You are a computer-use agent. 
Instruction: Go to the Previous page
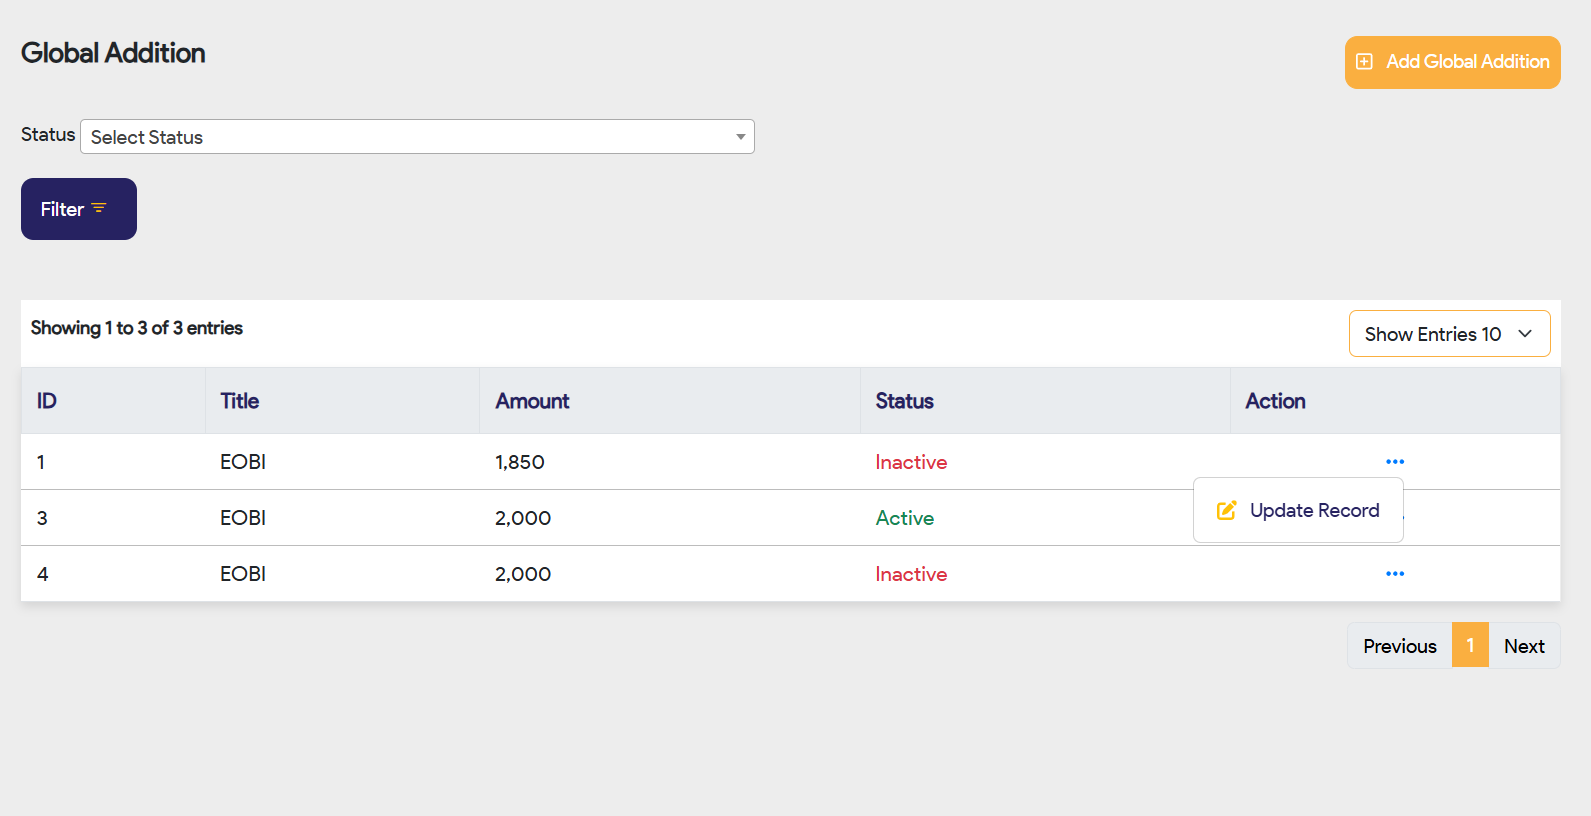coord(1399,646)
